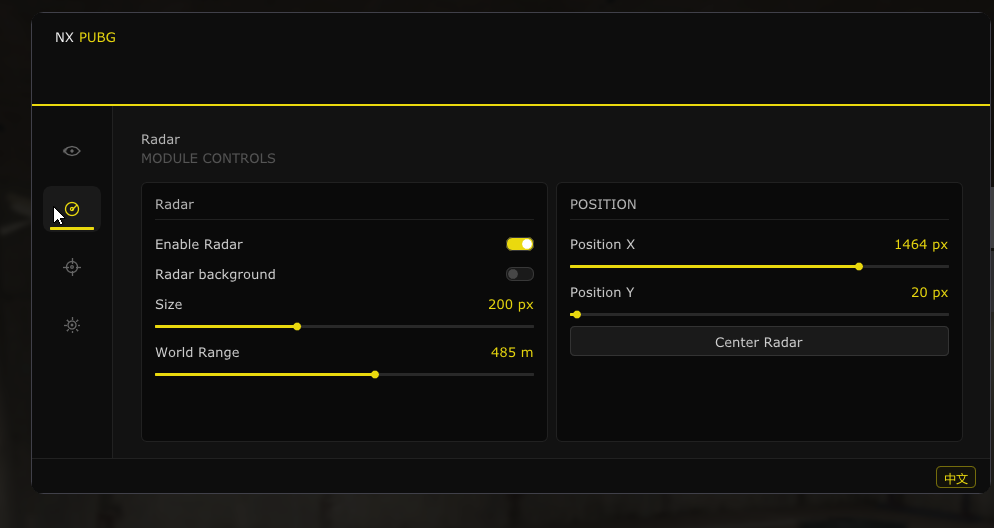Click the NX PUBG title logo
The height and width of the screenshot is (528, 994).
click(85, 37)
